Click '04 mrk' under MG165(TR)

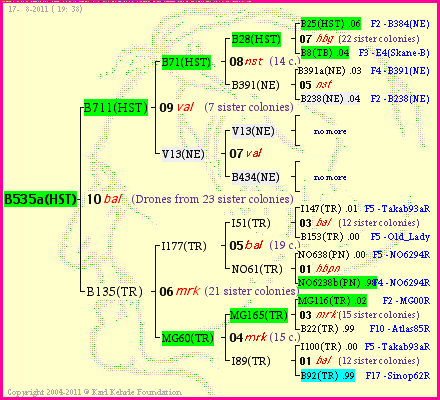click(x=248, y=338)
